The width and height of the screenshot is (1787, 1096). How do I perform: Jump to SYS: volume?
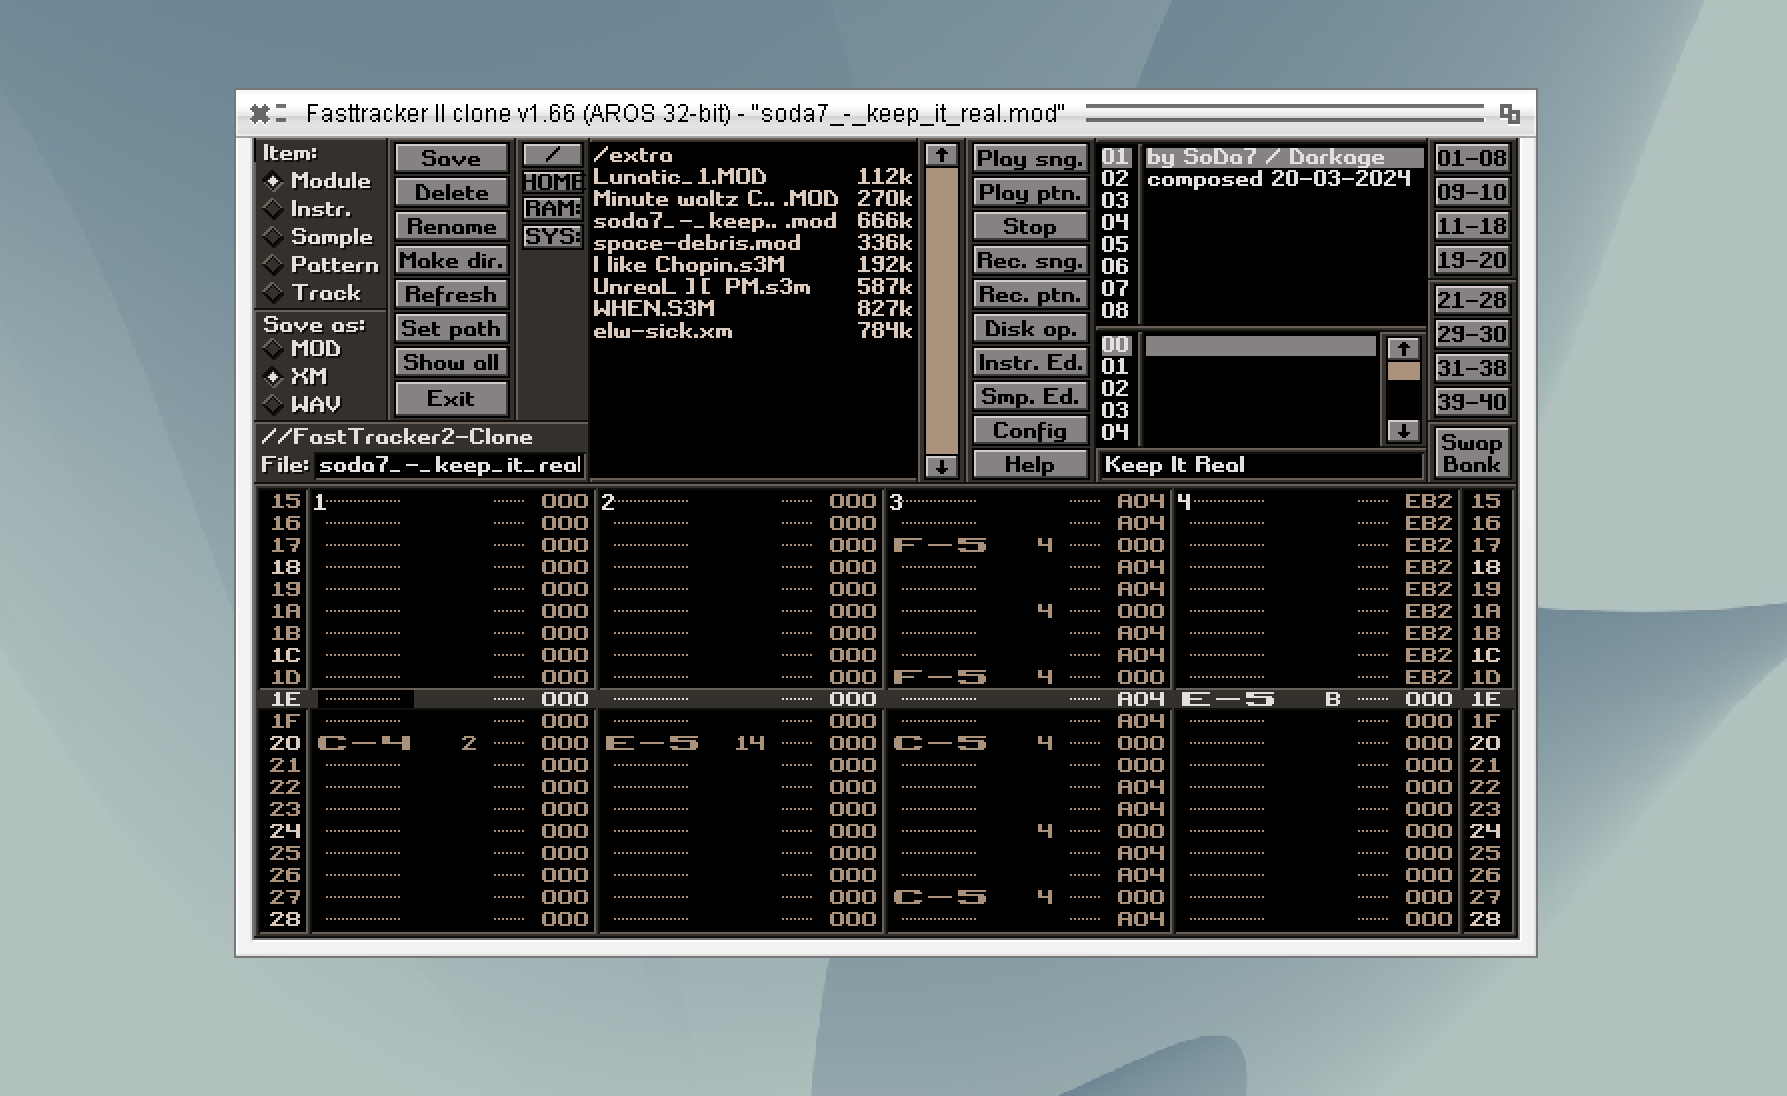tap(552, 237)
